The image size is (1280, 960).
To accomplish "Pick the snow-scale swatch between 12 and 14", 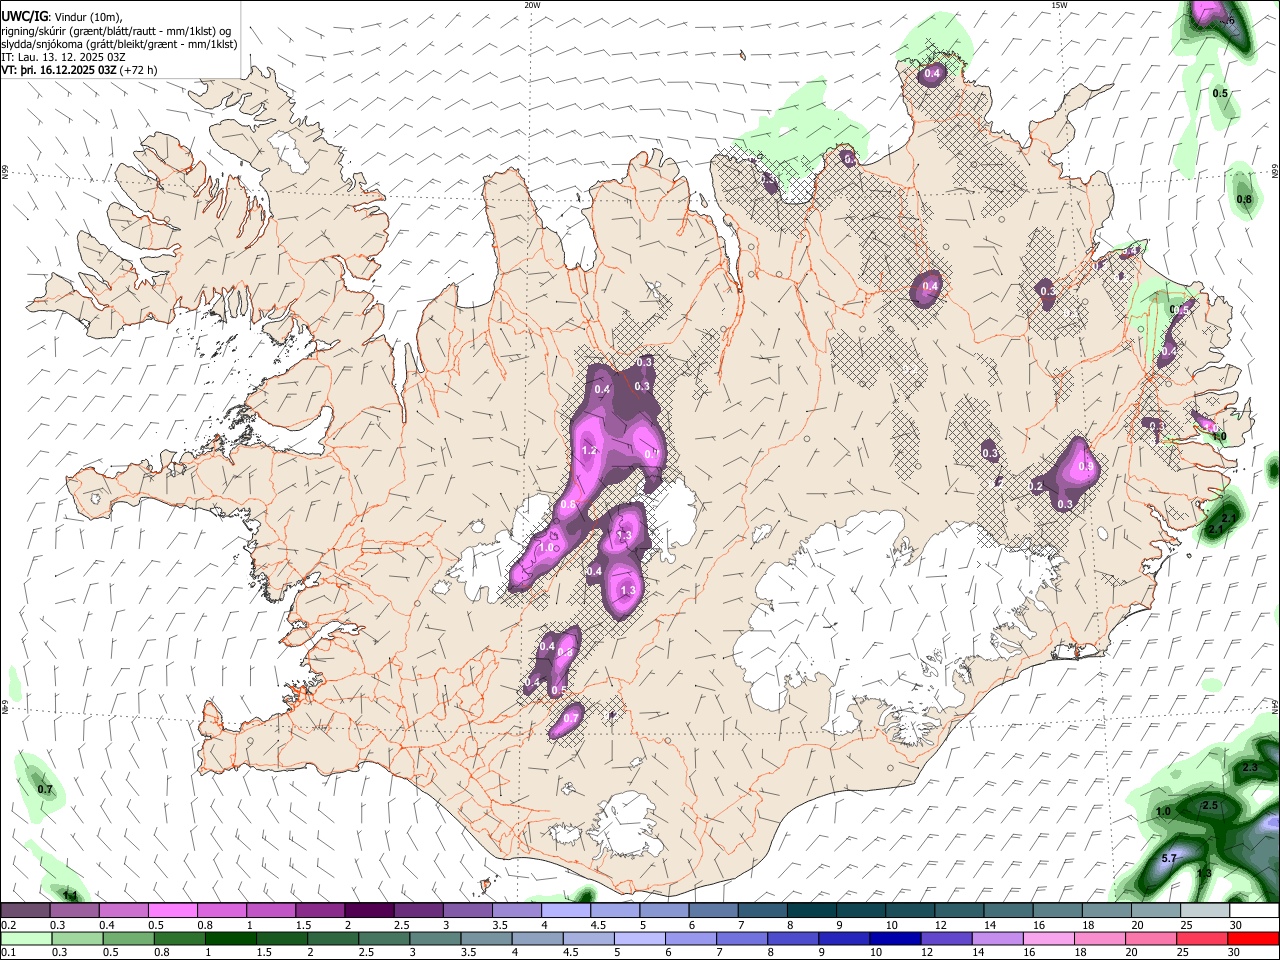I will click(x=959, y=911).
